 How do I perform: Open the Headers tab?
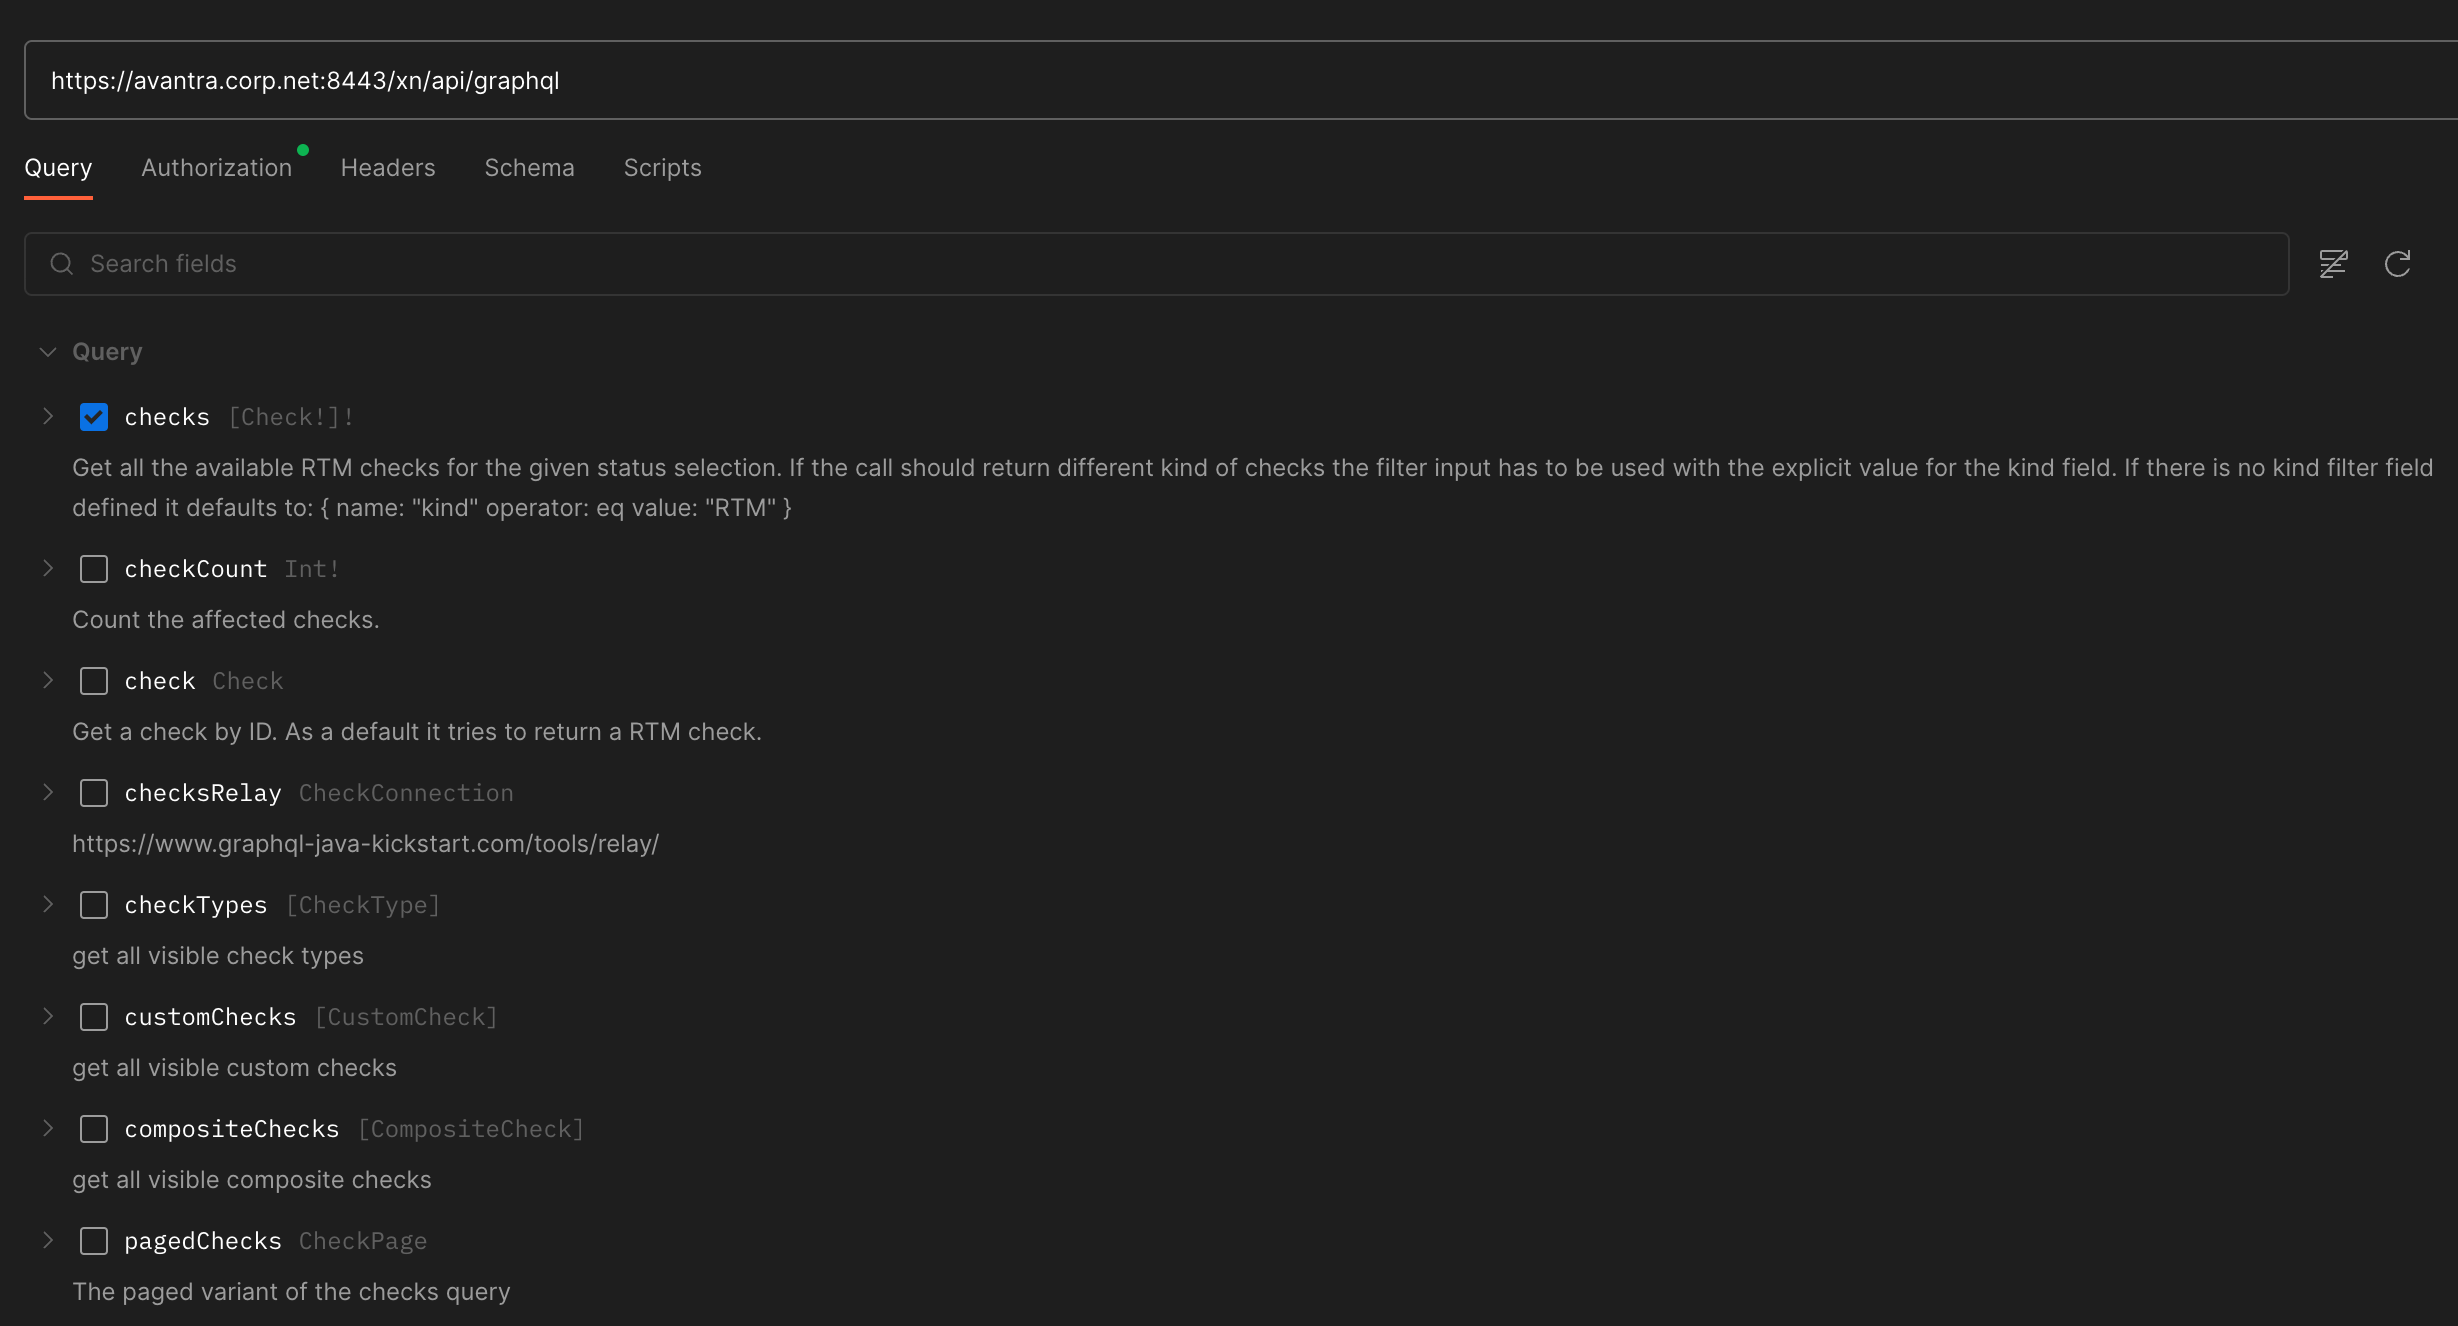[x=388, y=168]
